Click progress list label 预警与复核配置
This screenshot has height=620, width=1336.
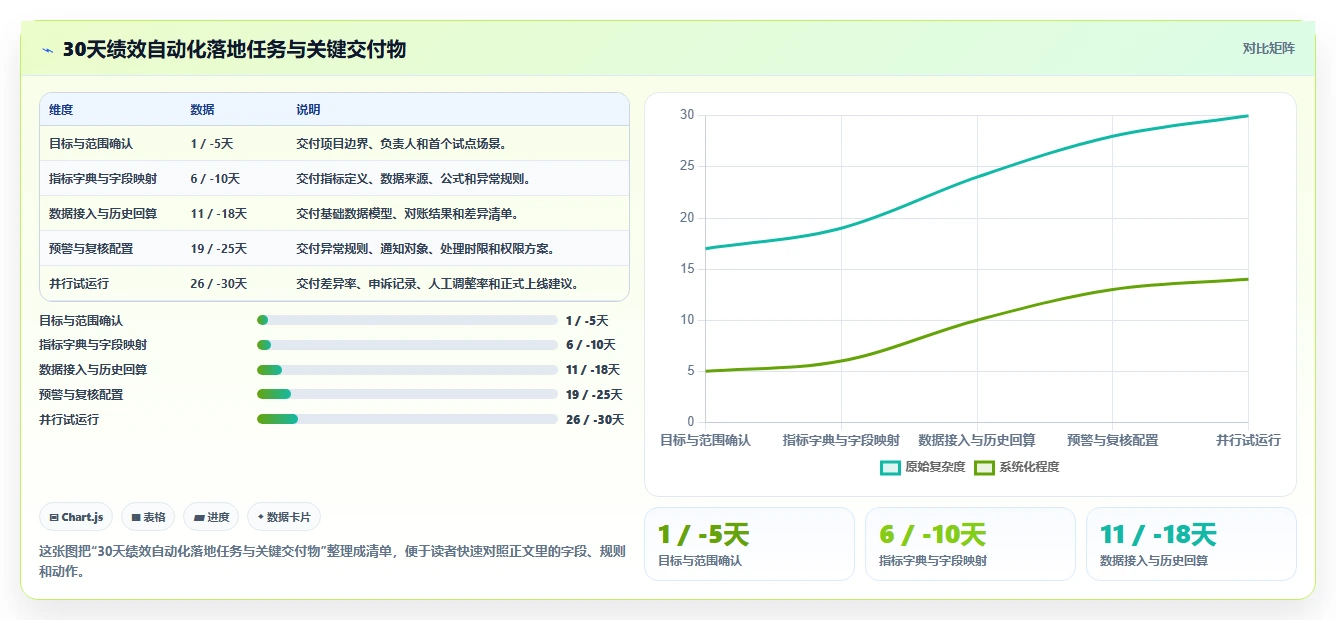[x=81, y=394]
